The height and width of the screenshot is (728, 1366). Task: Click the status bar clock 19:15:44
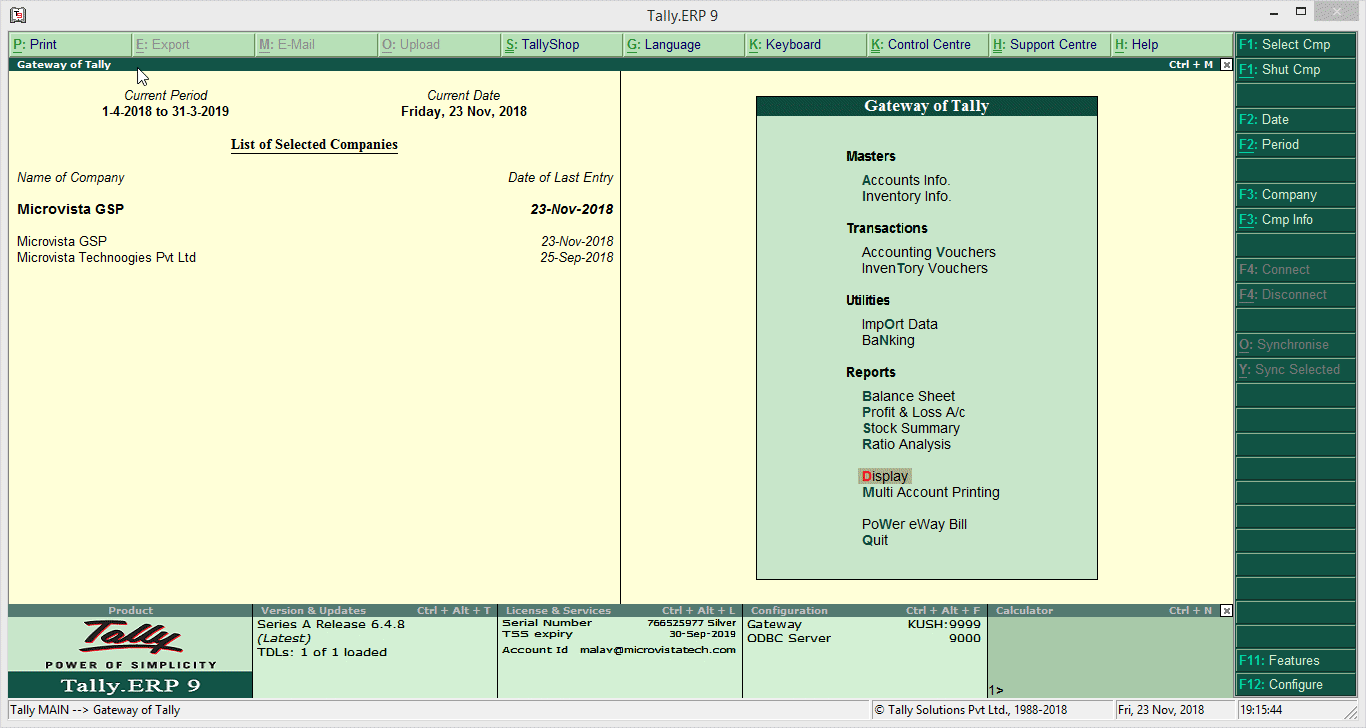coord(1260,710)
